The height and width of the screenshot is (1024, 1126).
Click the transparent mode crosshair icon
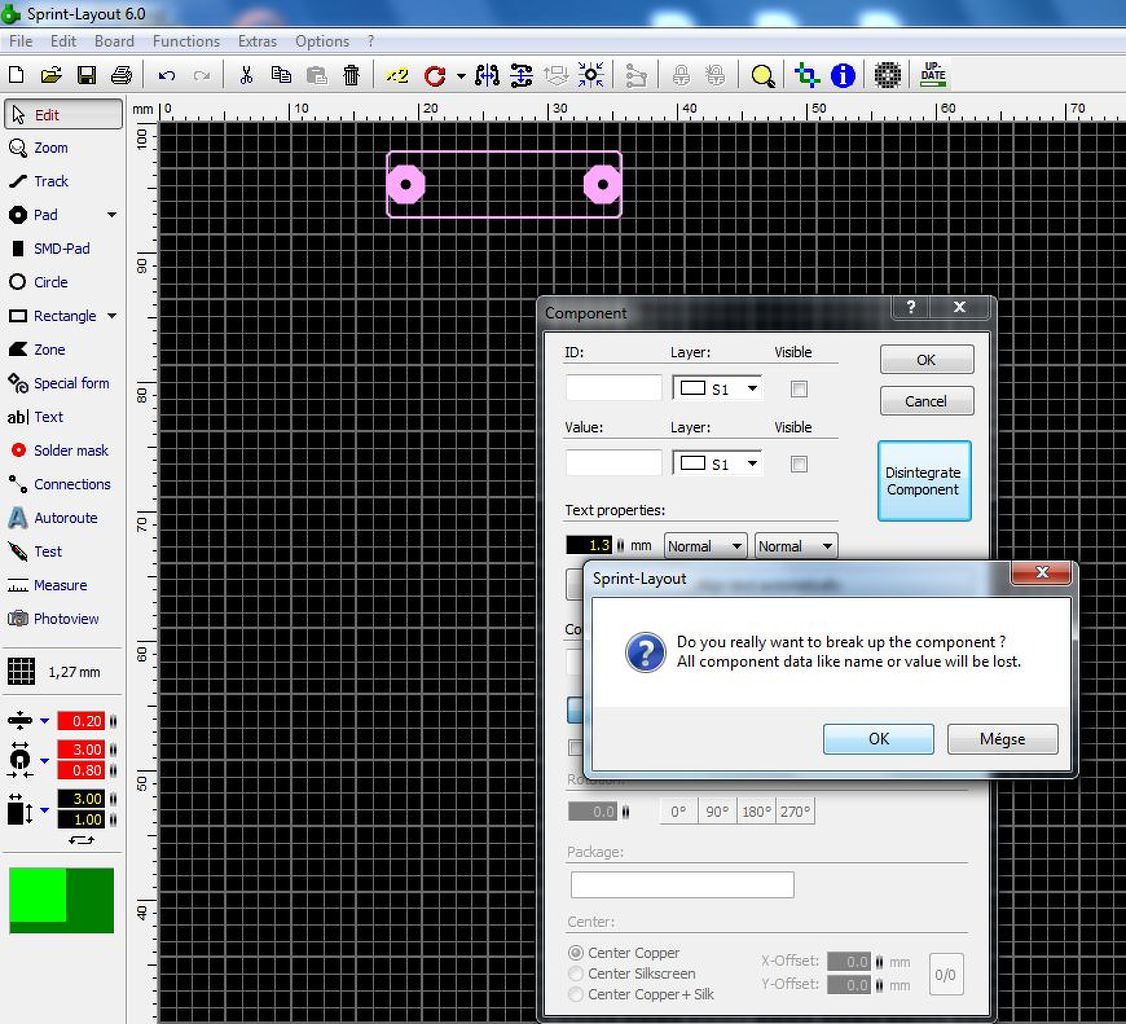click(x=807, y=75)
